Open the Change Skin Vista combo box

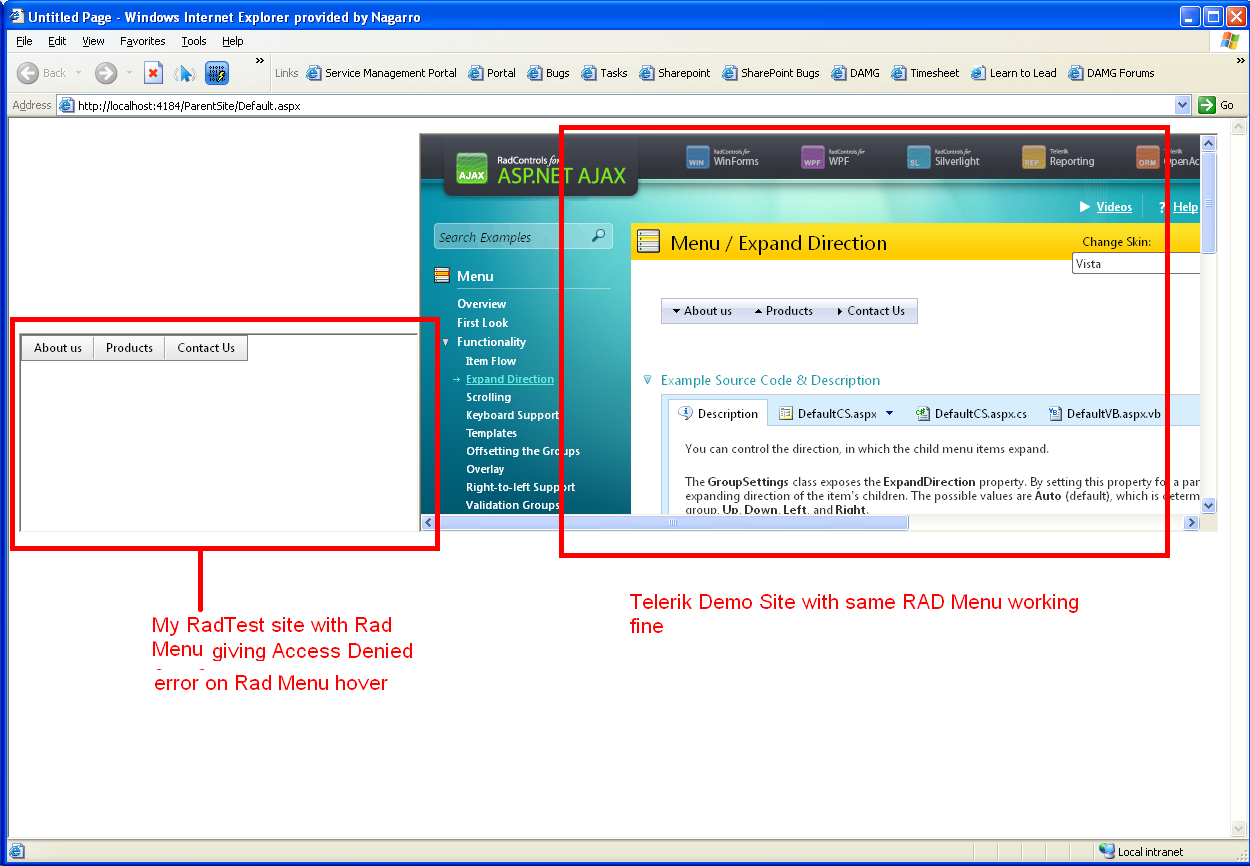(1135, 264)
